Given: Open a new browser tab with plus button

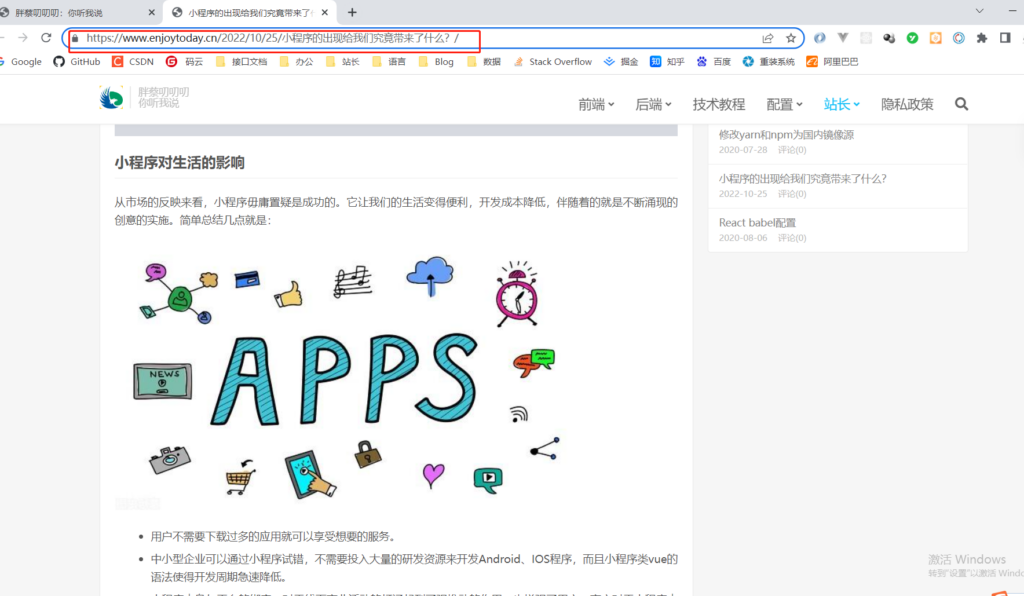Looking at the screenshot, I should coord(352,12).
